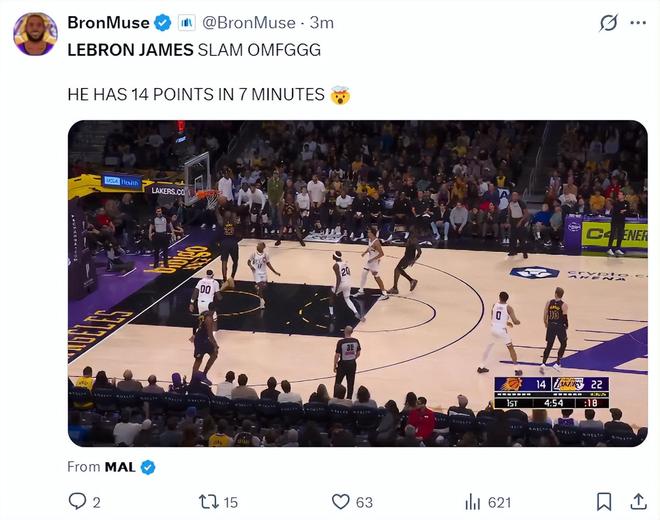Play the Lakers game video clip
Screen dimensions: 660x520
click(x=357, y=283)
